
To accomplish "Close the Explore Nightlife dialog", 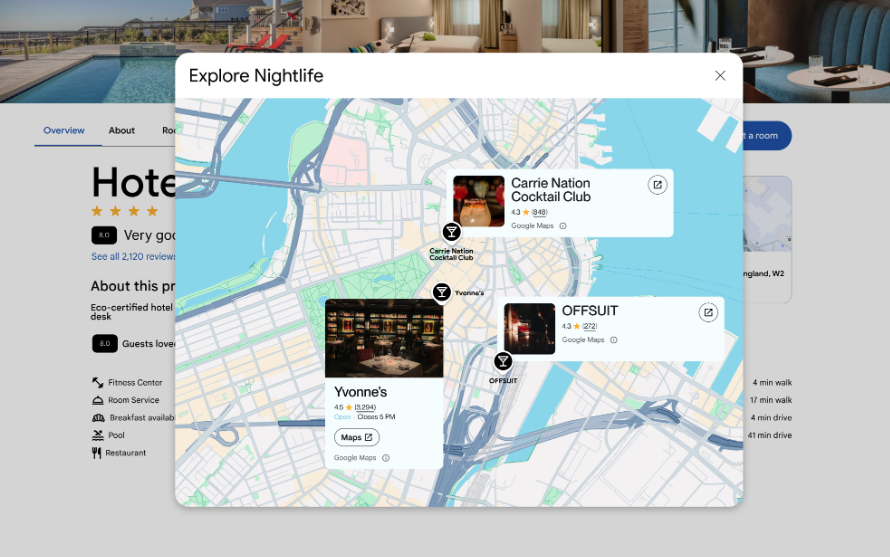I will [x=720, y=76].
